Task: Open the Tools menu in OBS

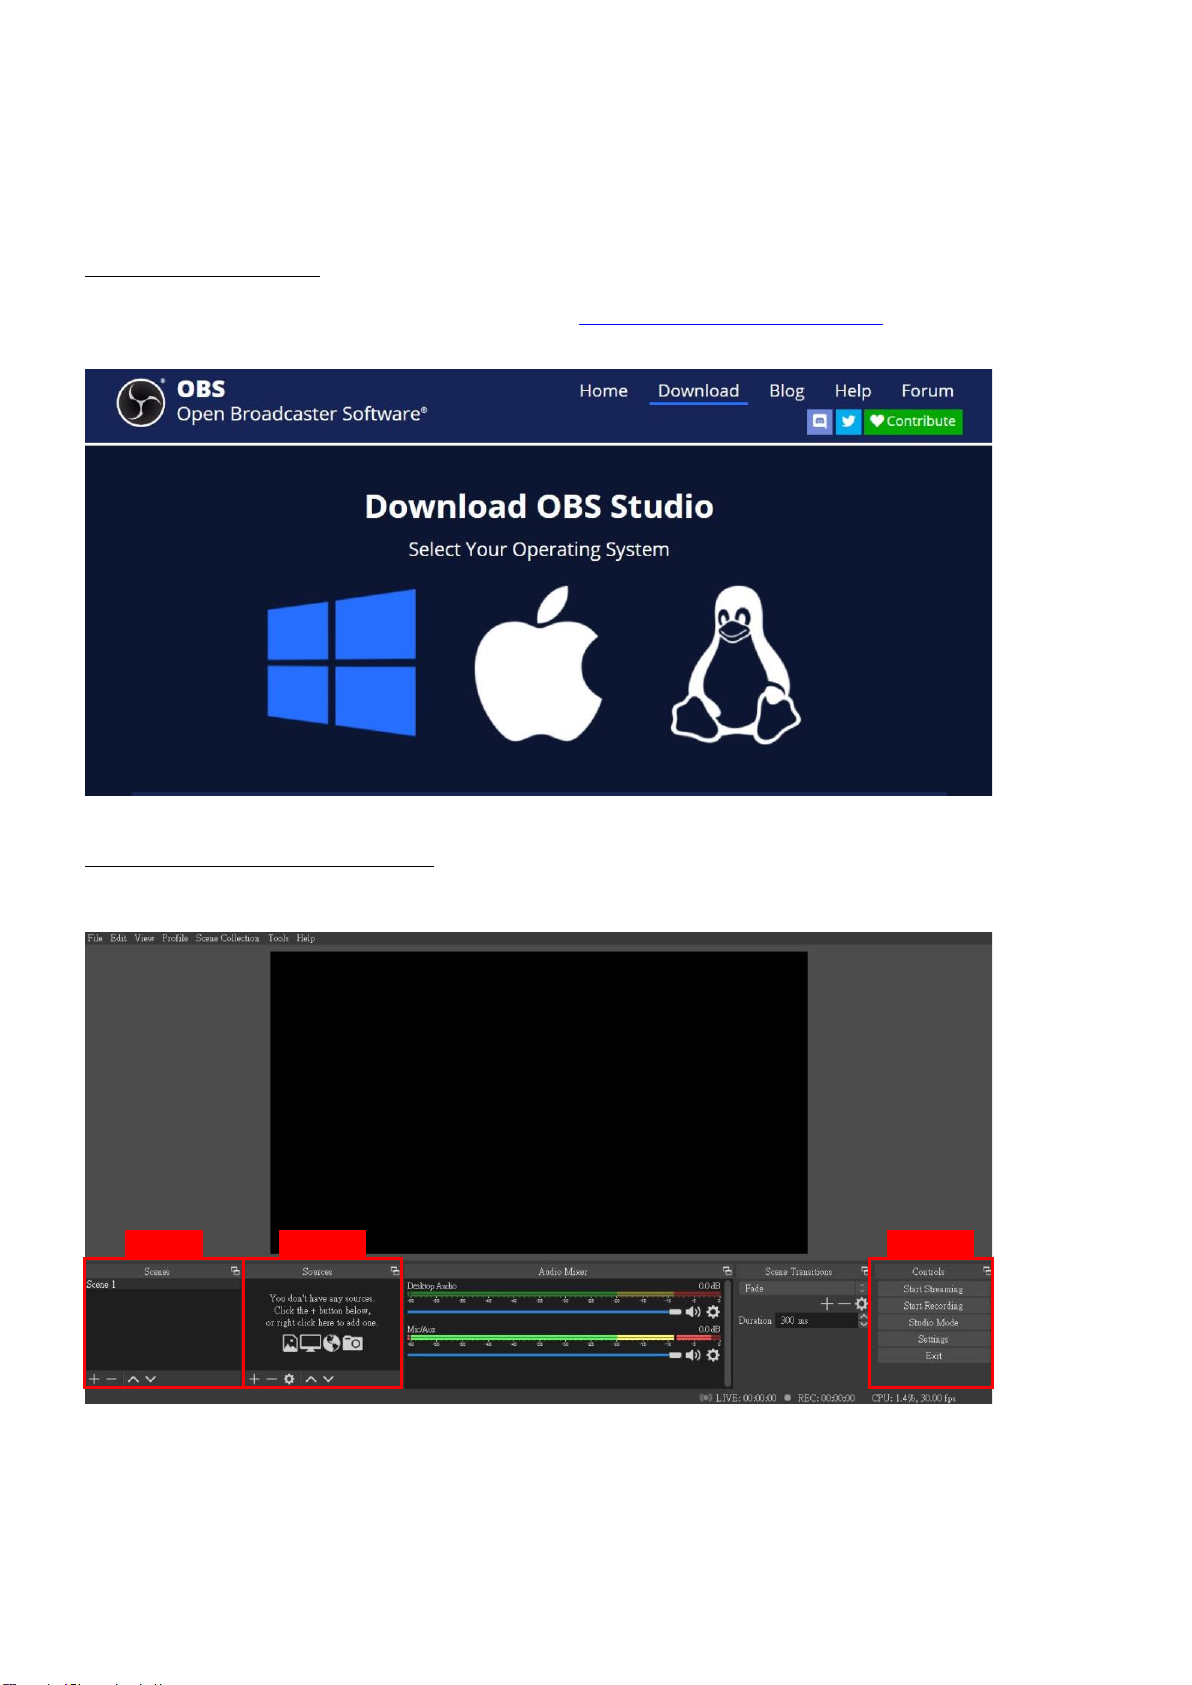Action: 279,939
